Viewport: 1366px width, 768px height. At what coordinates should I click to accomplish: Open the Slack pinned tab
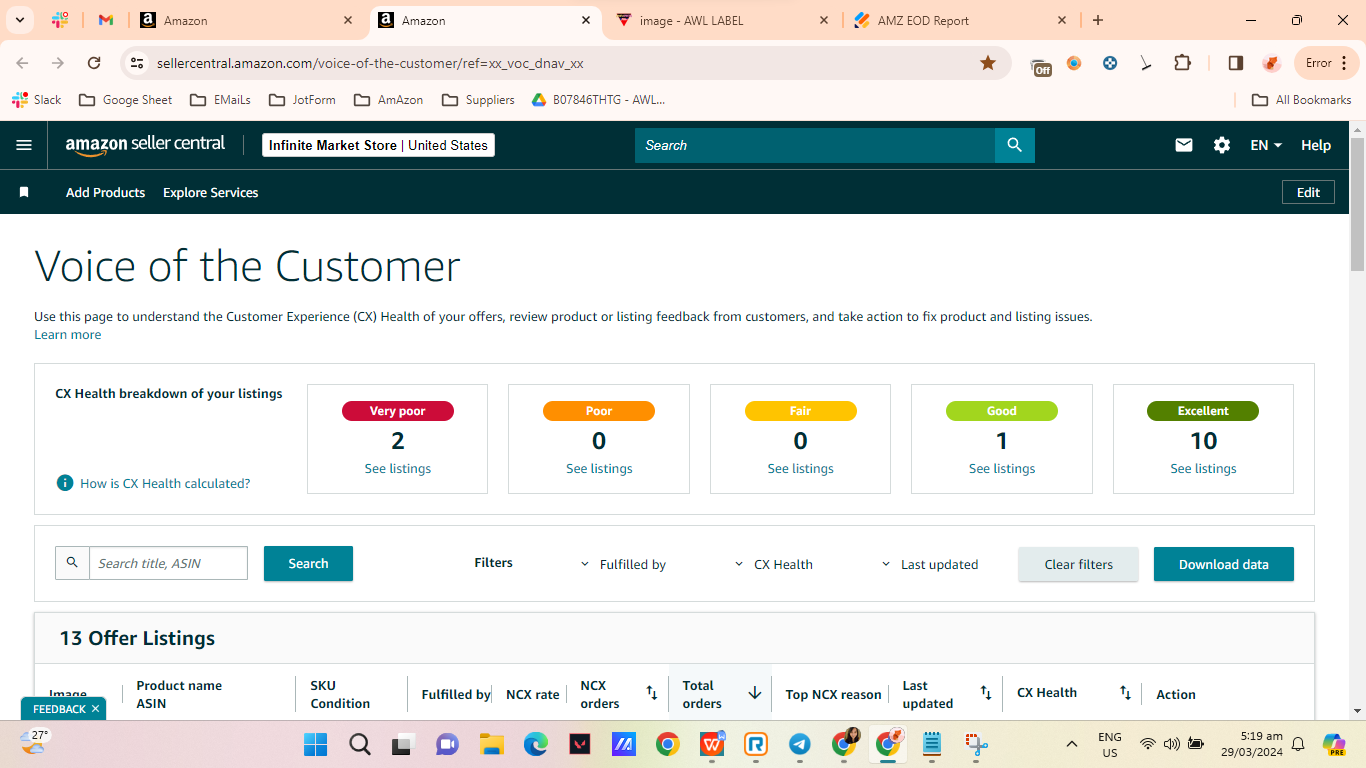(x=60, y=20)
